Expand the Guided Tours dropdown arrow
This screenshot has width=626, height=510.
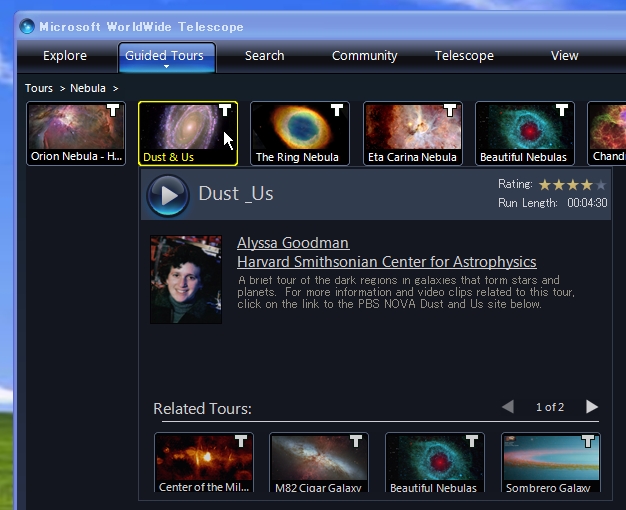pyautogui.click(x=166, y=66)
